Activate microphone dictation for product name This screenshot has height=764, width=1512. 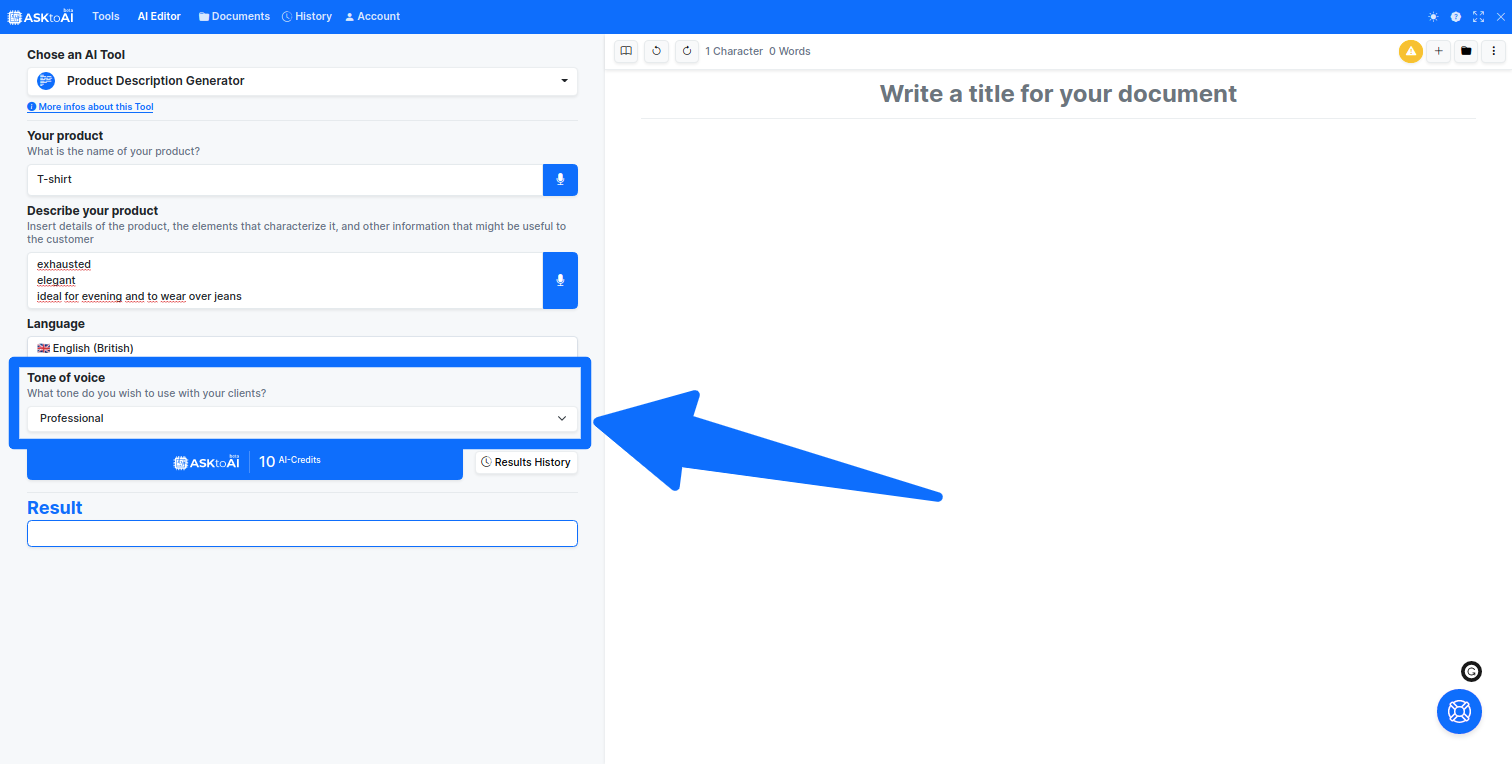coord(560,180)
